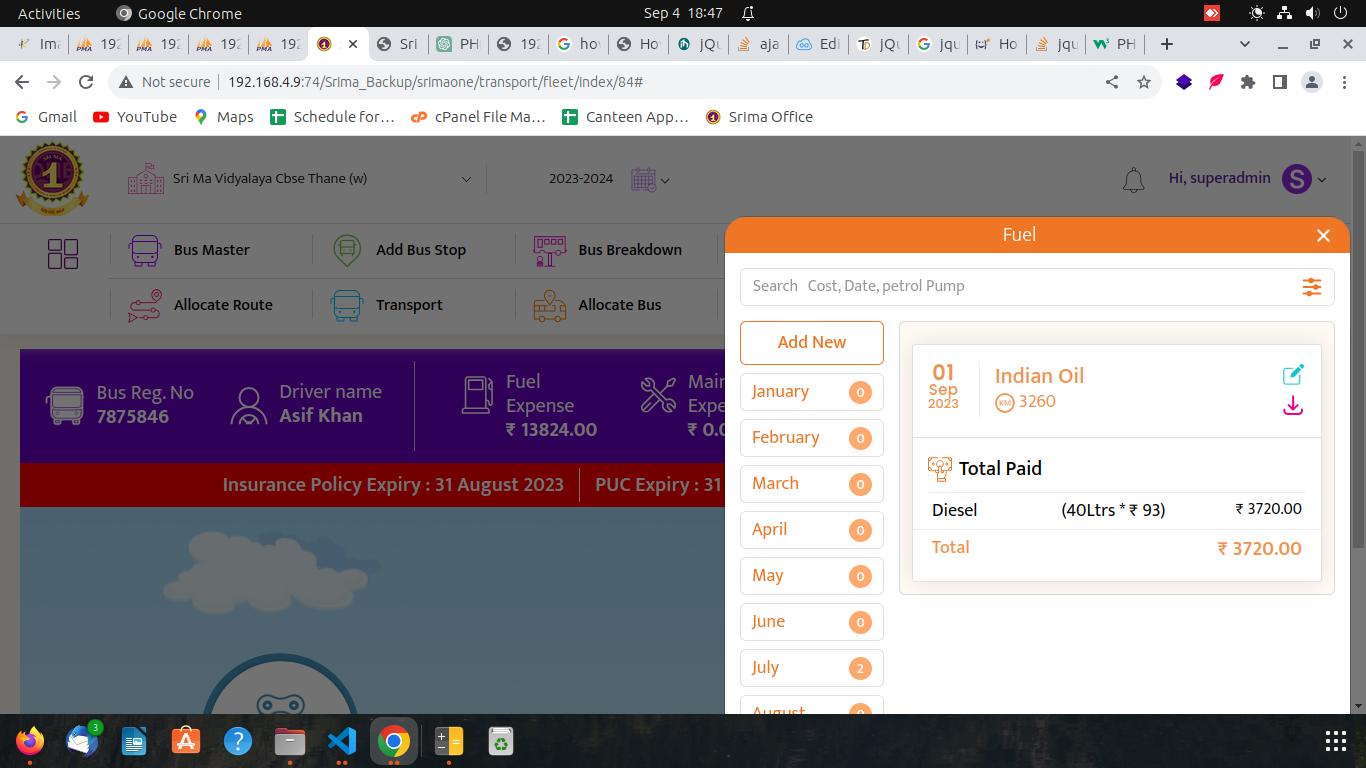This screenshot has width=1366, height=768.
Task: Click the address bar URL
Action: pyautogui.click(x=435, y=82)
